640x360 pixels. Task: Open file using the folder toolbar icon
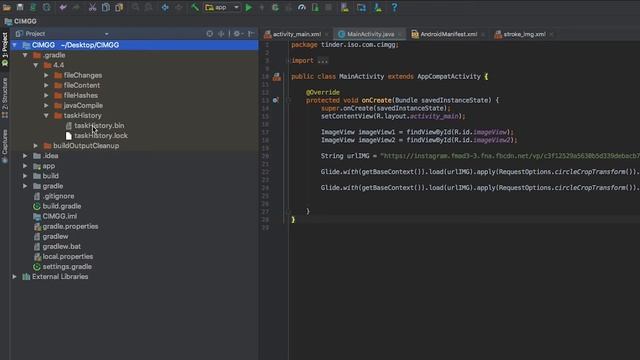[x=7, y=7]
